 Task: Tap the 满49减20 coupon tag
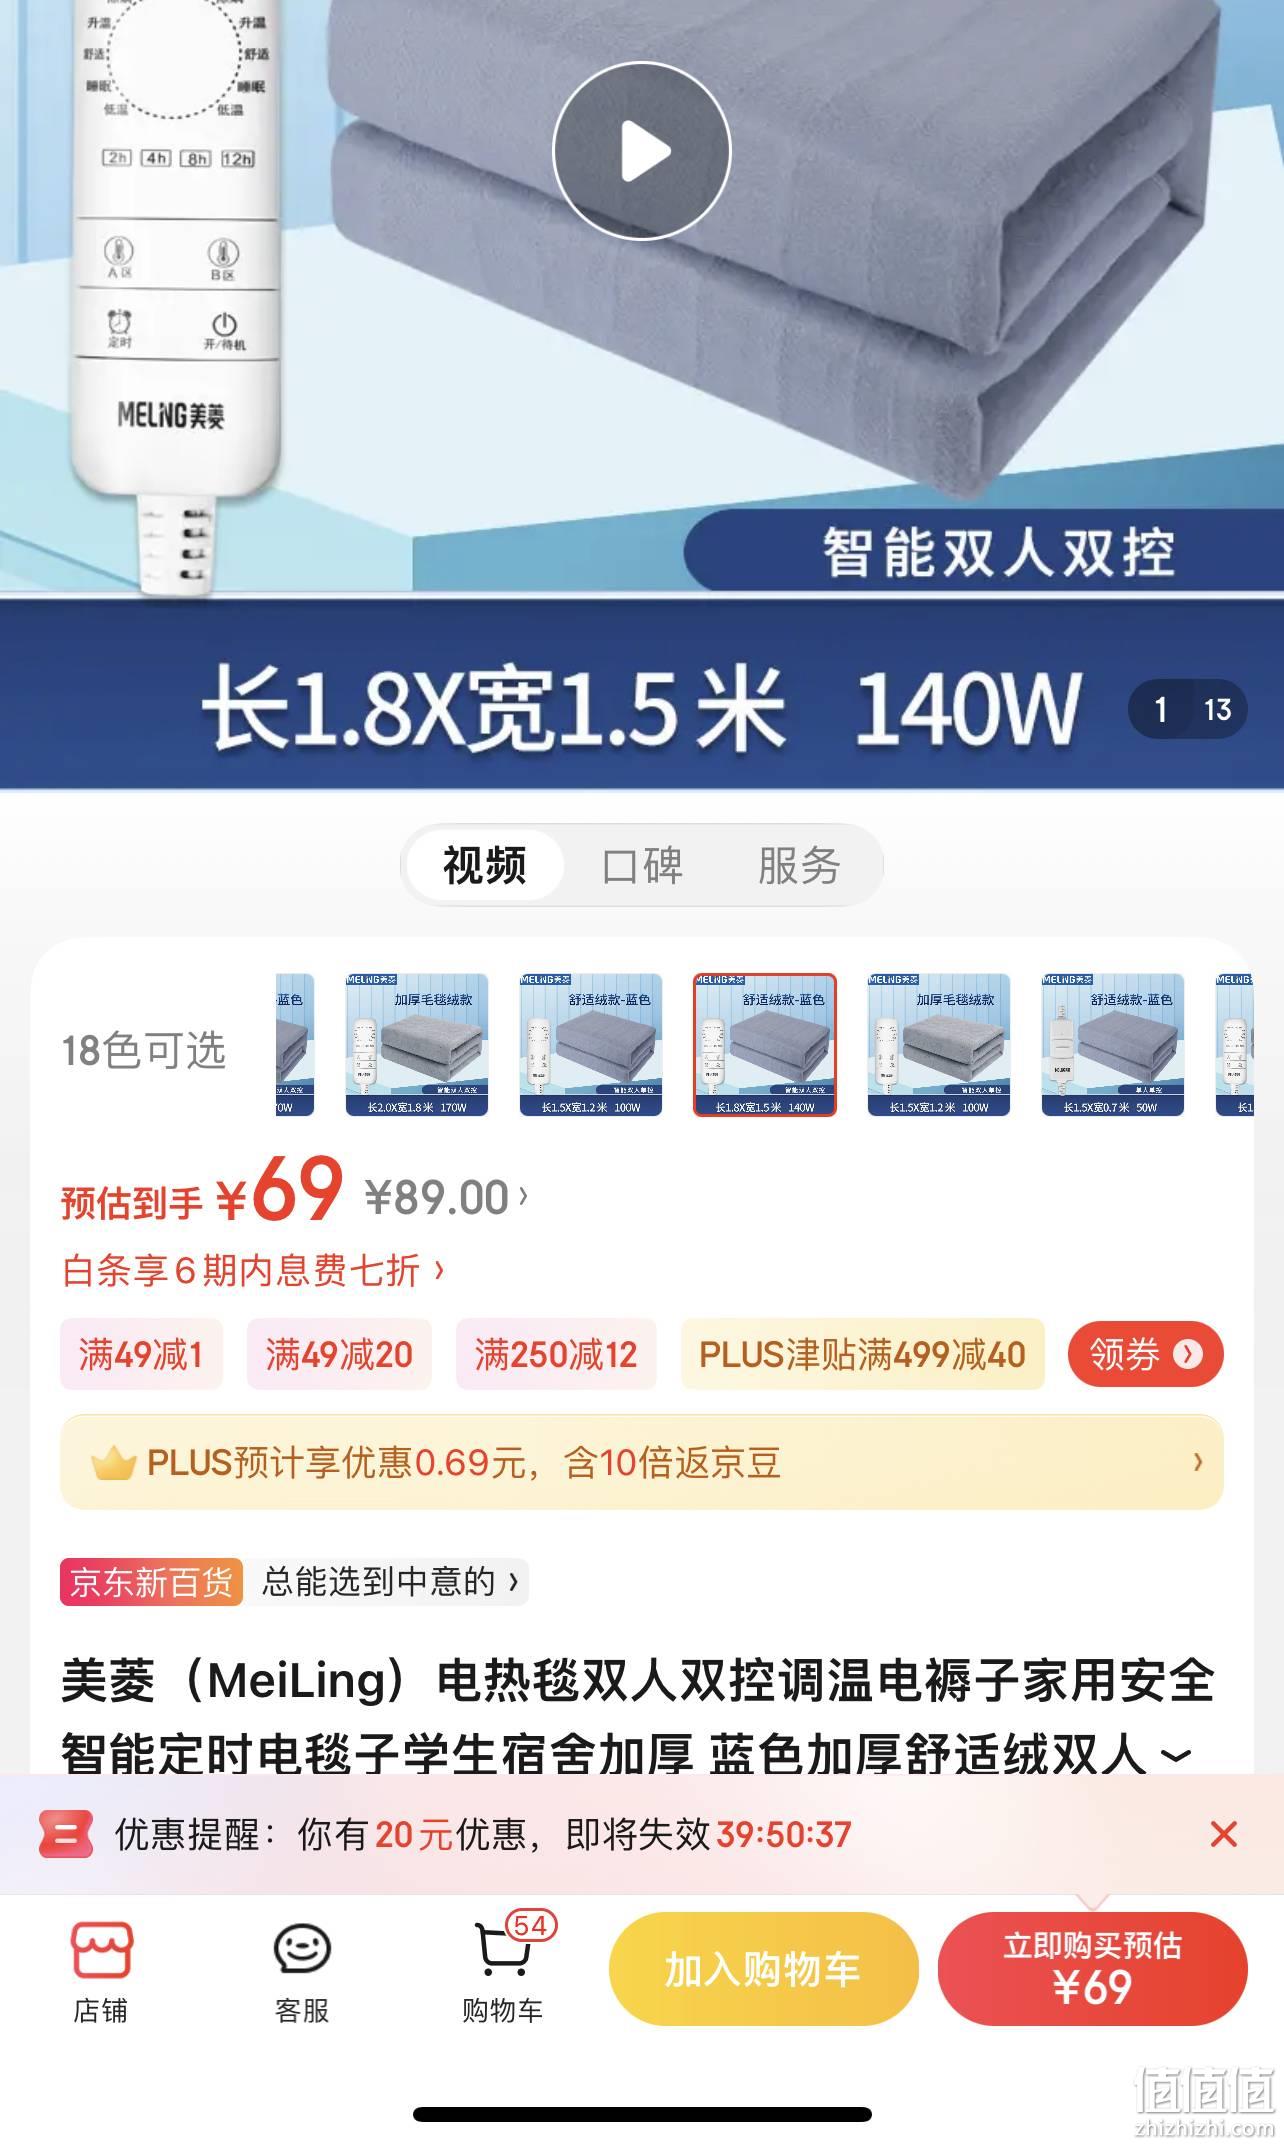(339, 1354)
